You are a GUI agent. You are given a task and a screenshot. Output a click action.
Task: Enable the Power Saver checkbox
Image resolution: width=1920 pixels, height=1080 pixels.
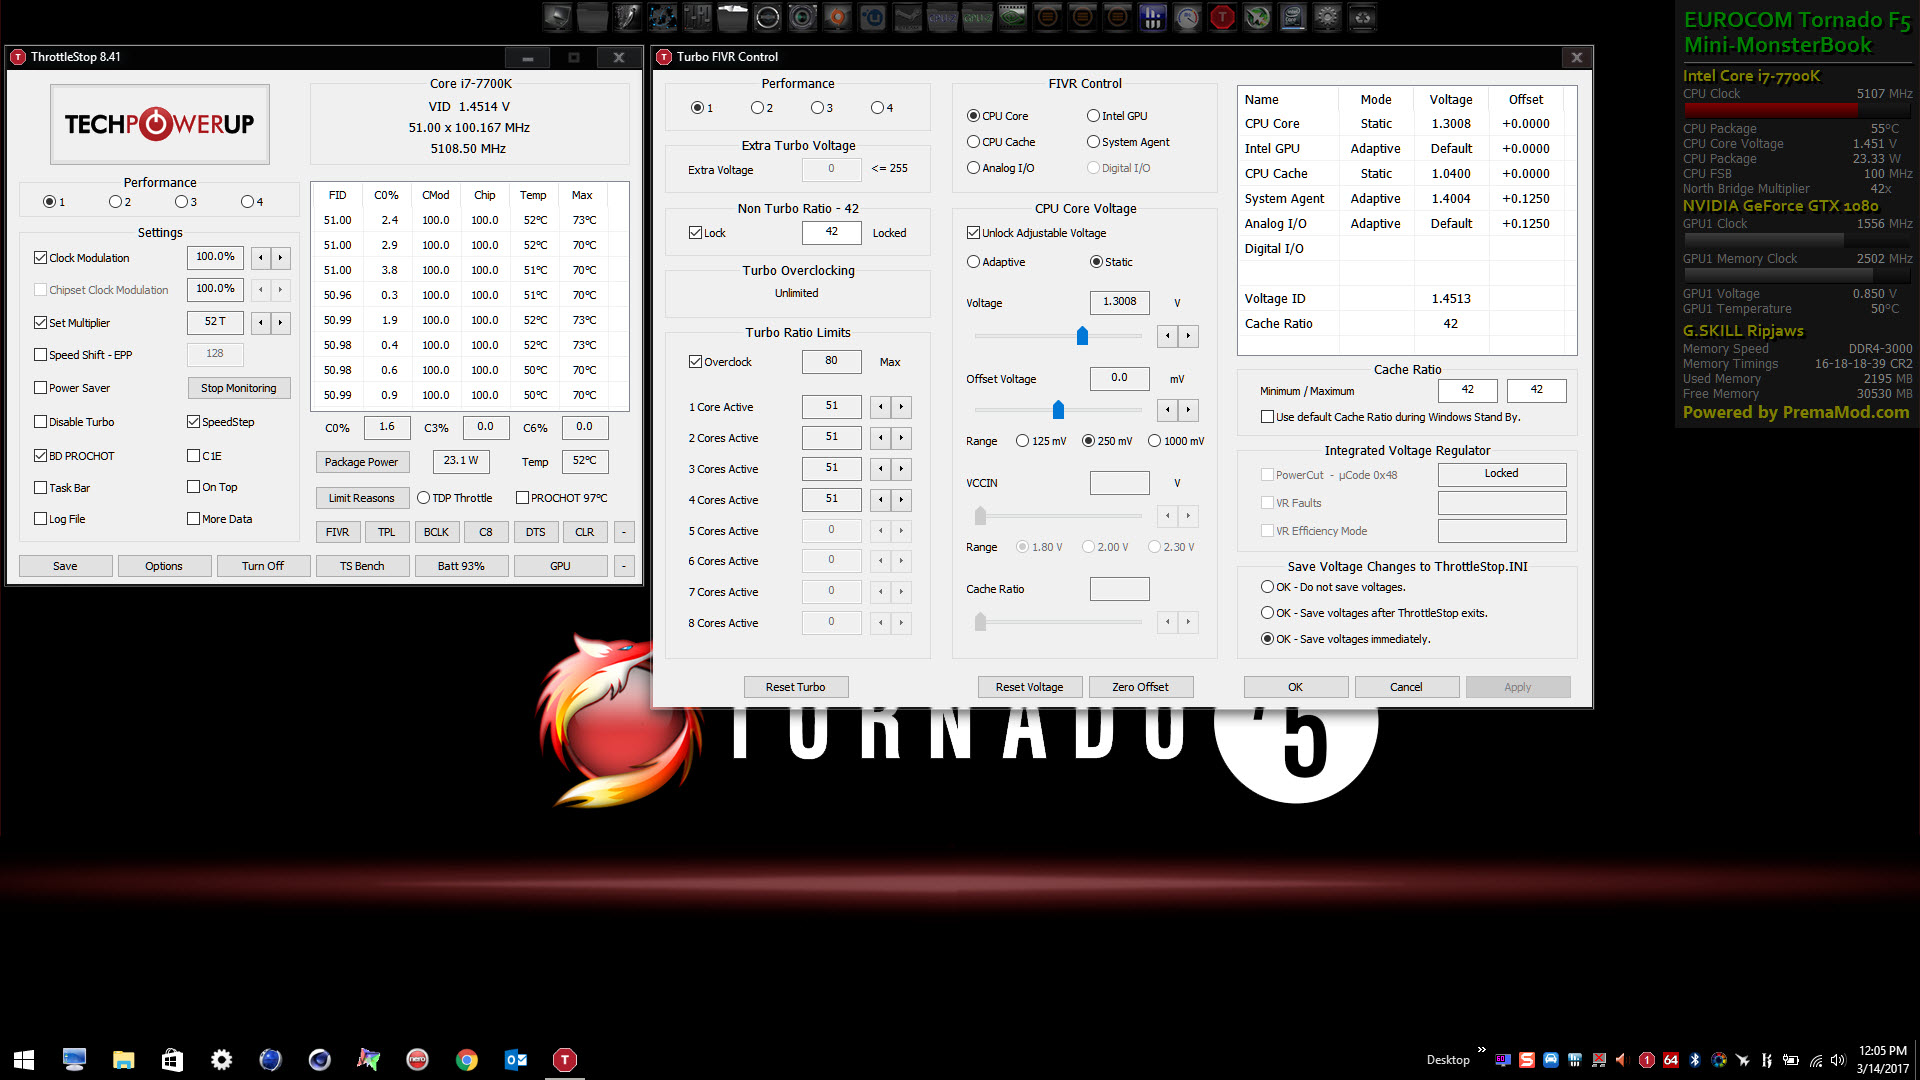point(40,388)
